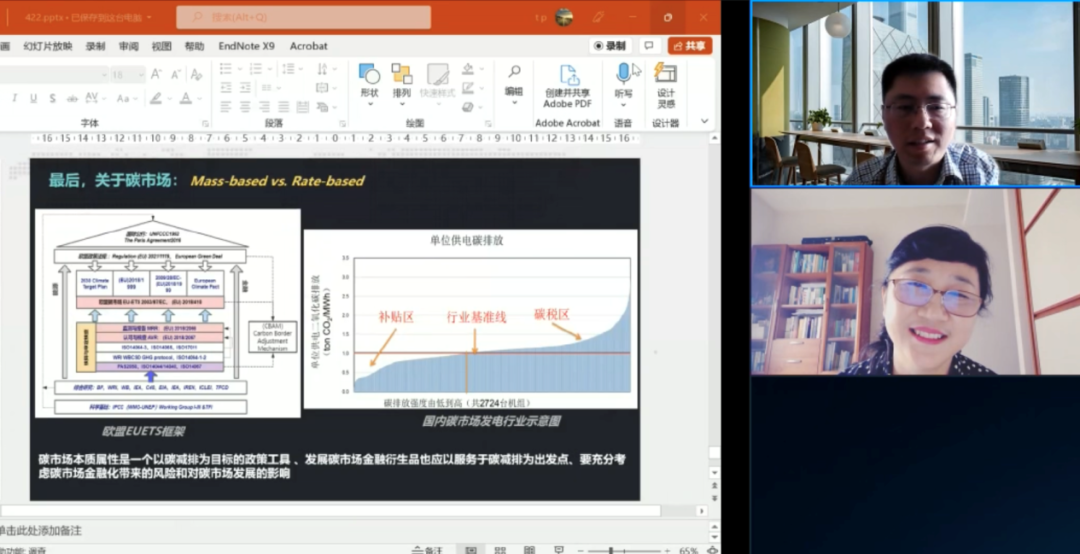Align text right

pos(264,106)
